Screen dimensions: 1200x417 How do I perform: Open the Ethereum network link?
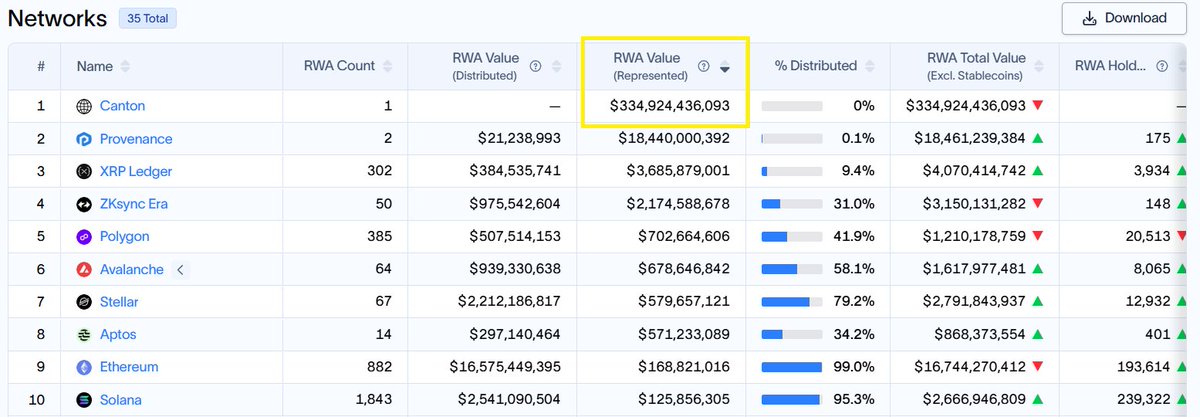pos(129,367)
